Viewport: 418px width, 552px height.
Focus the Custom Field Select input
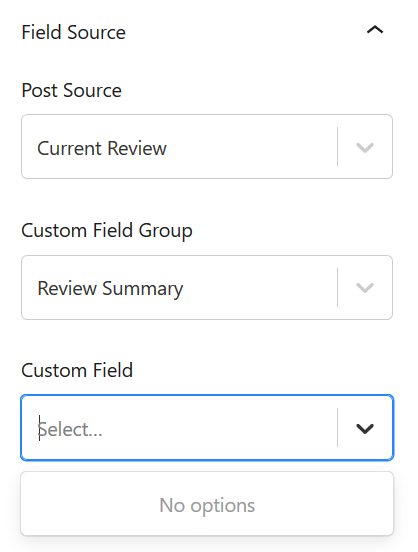click(207, 428)
